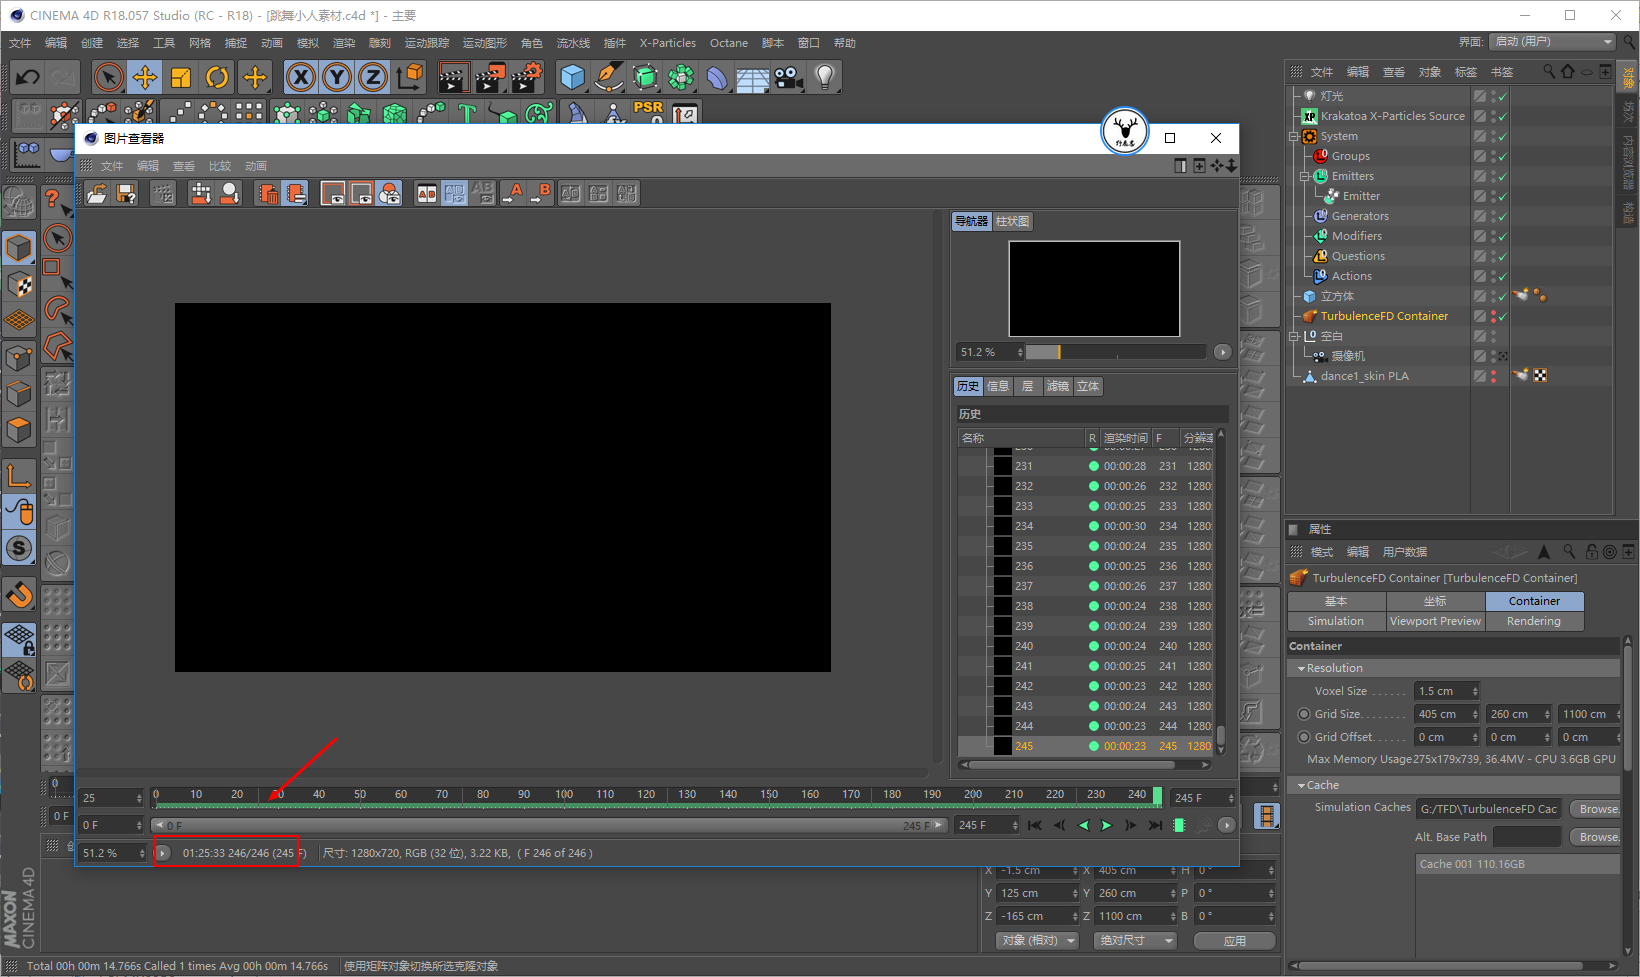Click Save image icon in Picture Viewer

click(126, 194)
